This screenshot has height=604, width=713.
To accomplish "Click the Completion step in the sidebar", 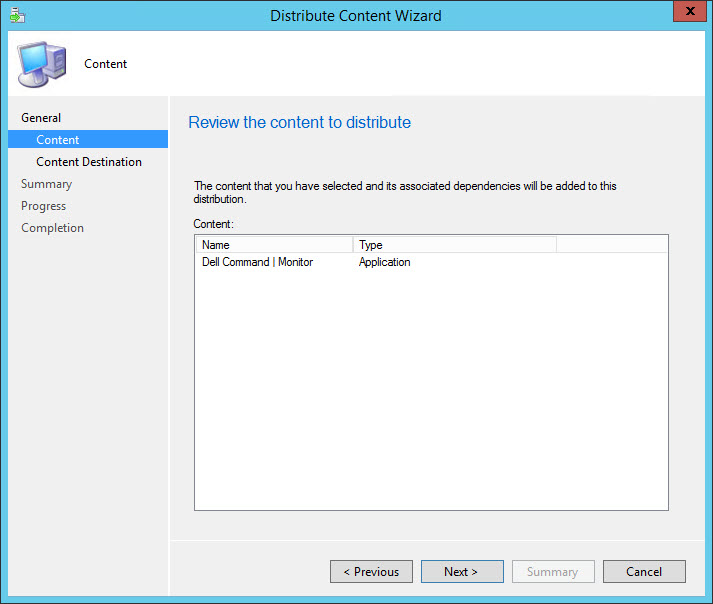I will pyautogui.click(x=52, y=228).
